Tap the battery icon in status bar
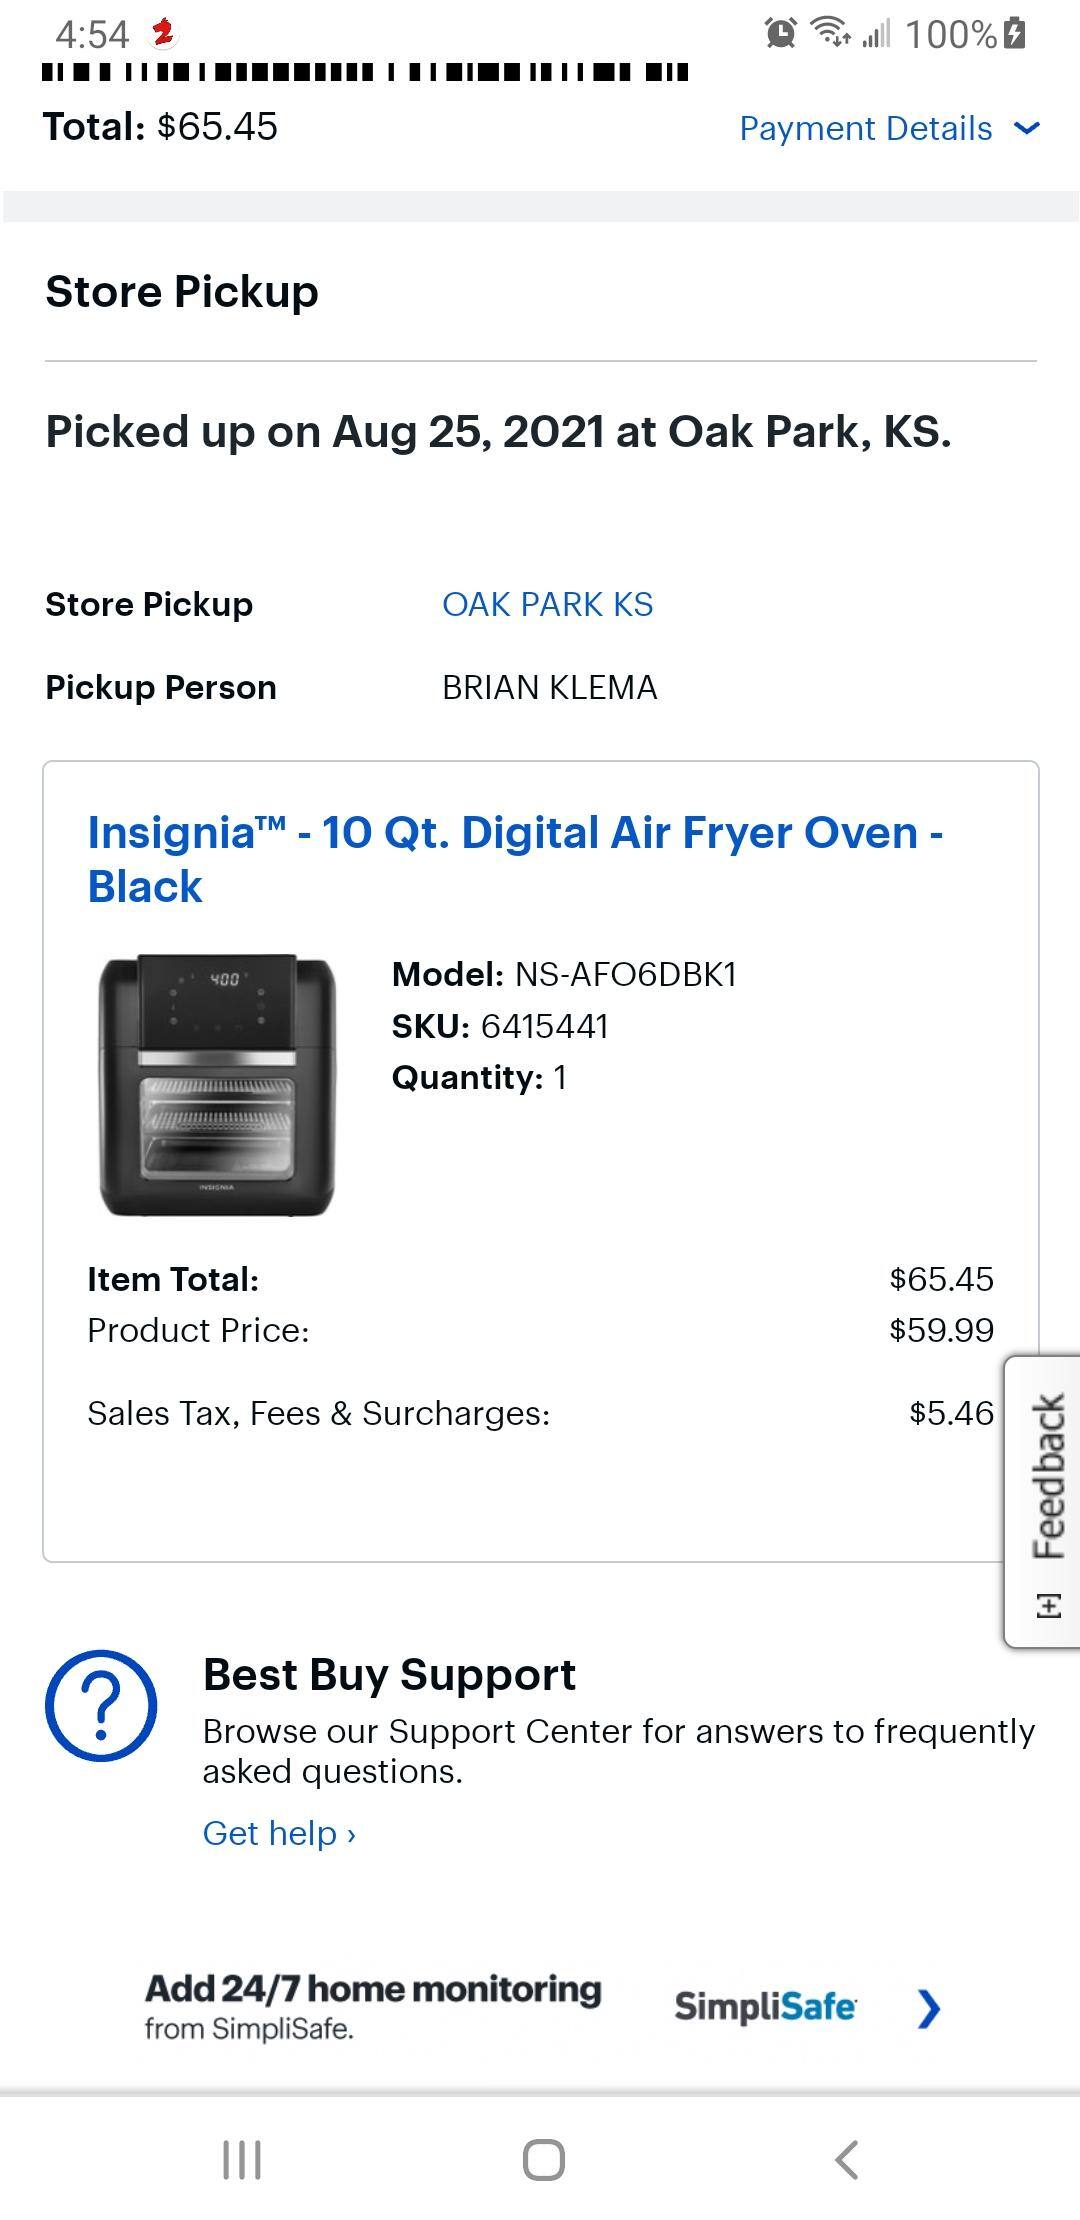 1014,34
